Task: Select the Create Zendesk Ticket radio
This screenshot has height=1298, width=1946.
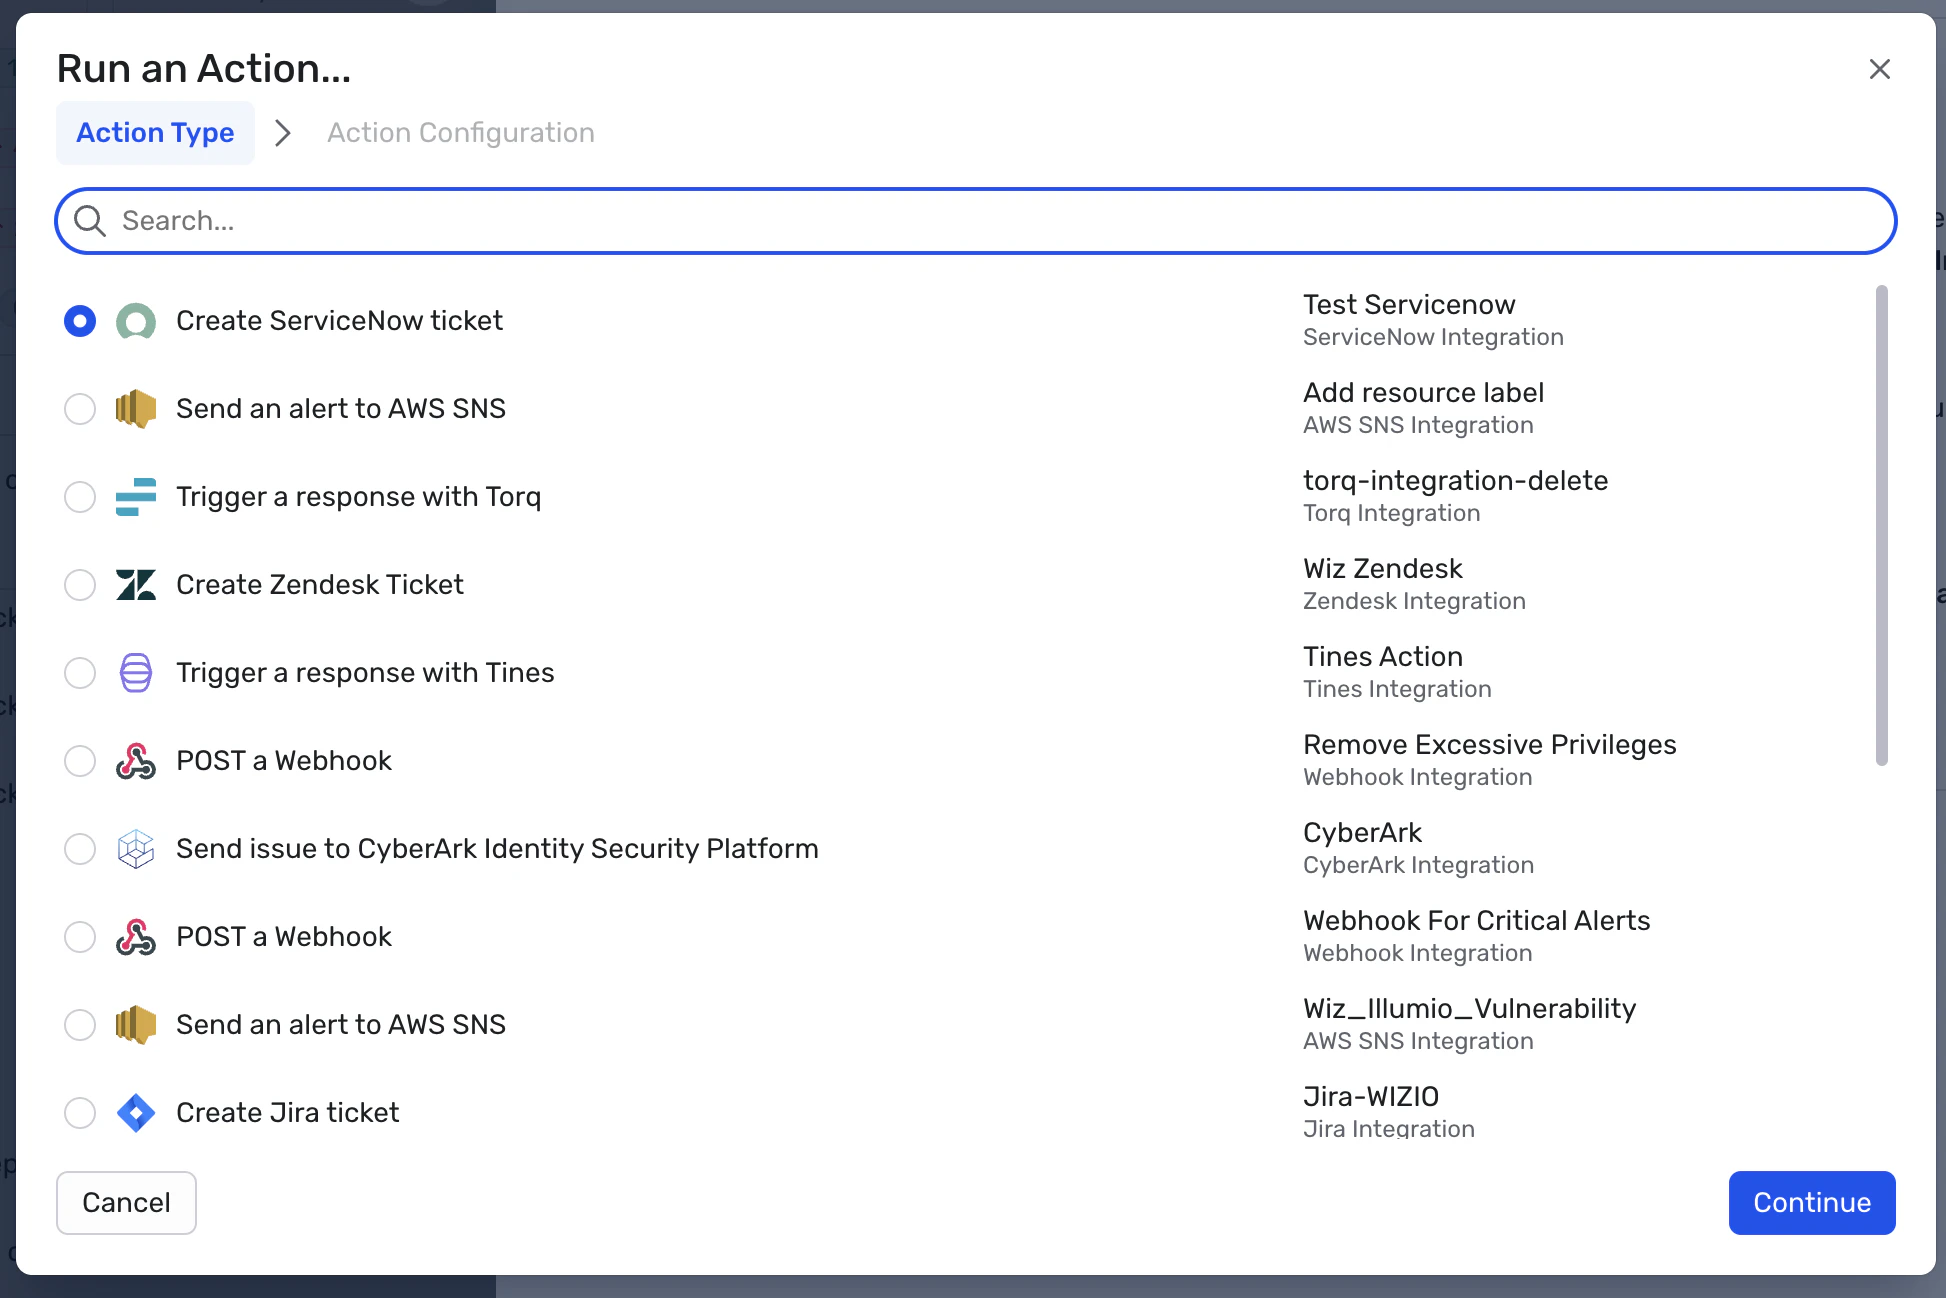Action: (x=80, y=585)
